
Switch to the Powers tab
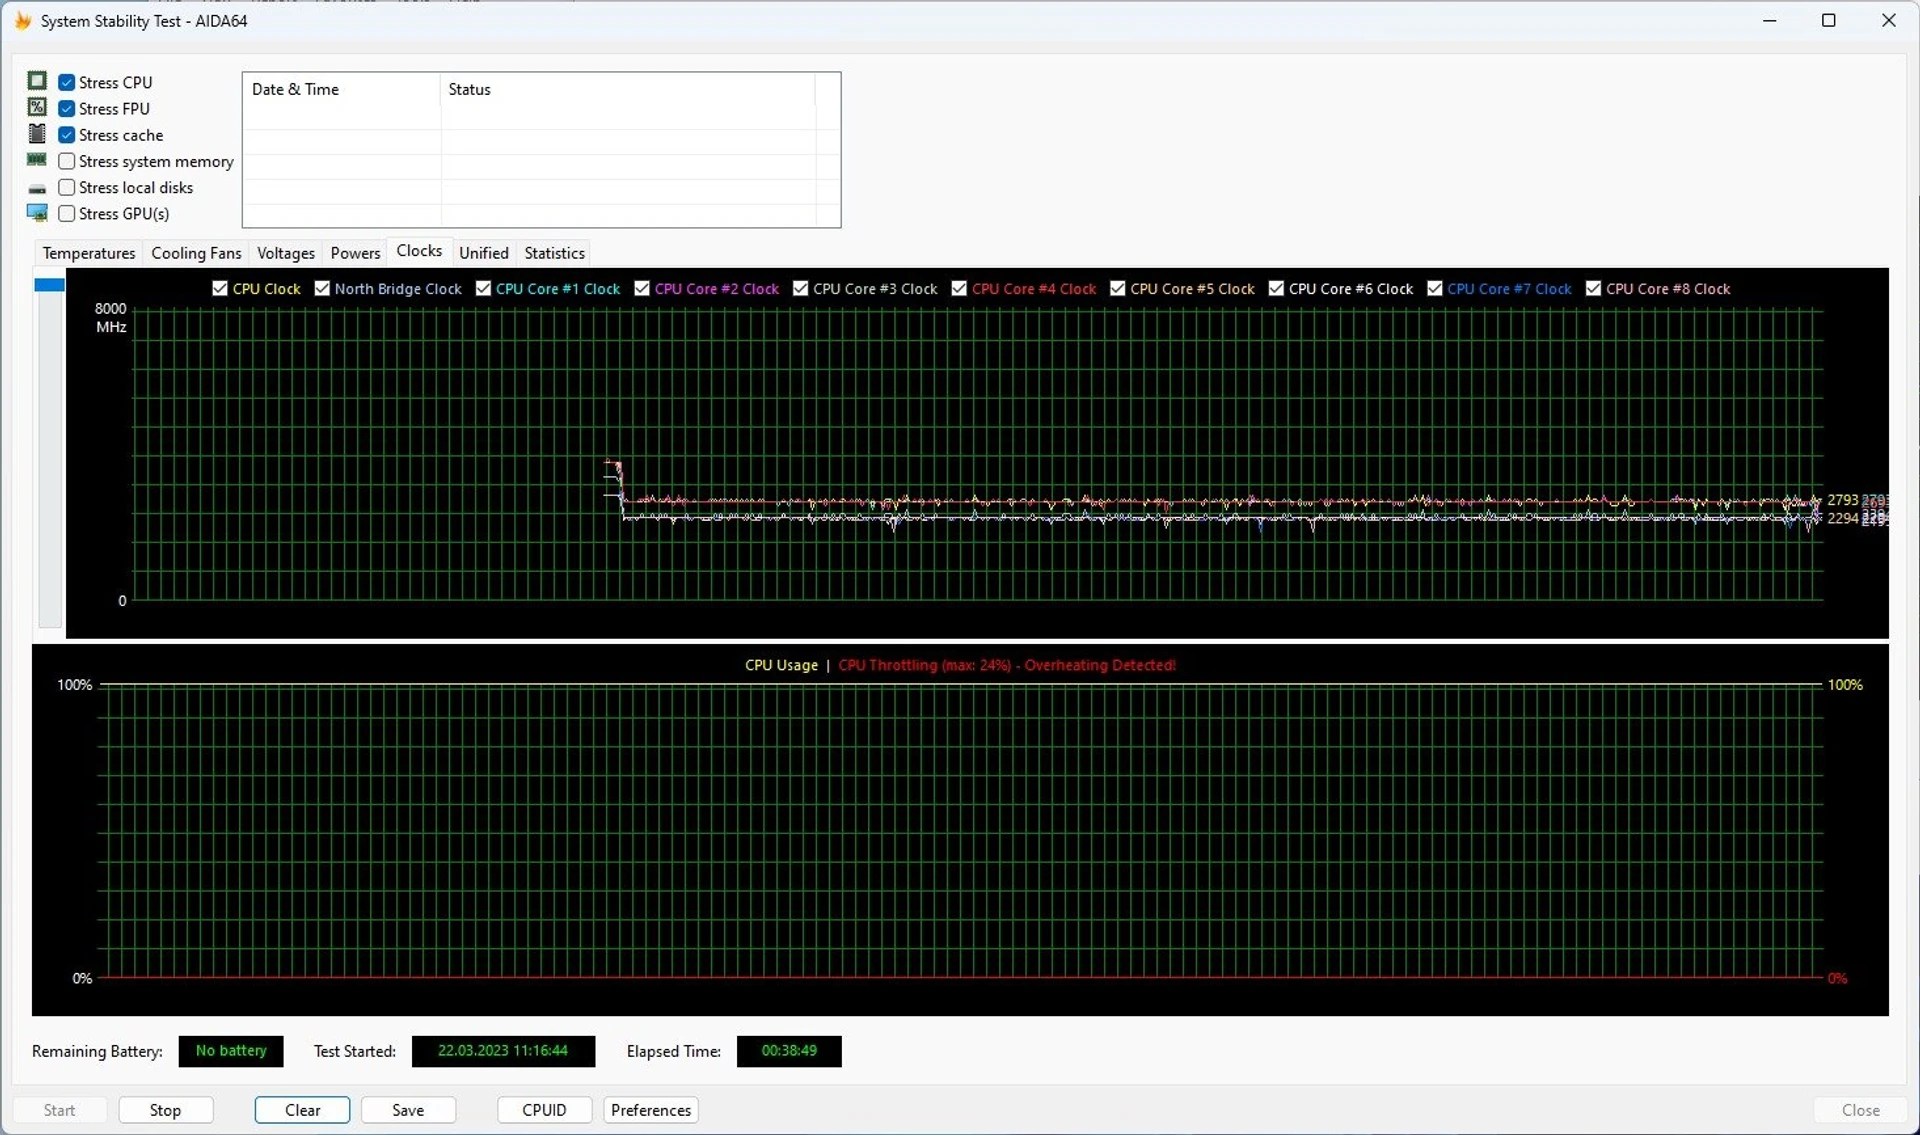[355, 253]
